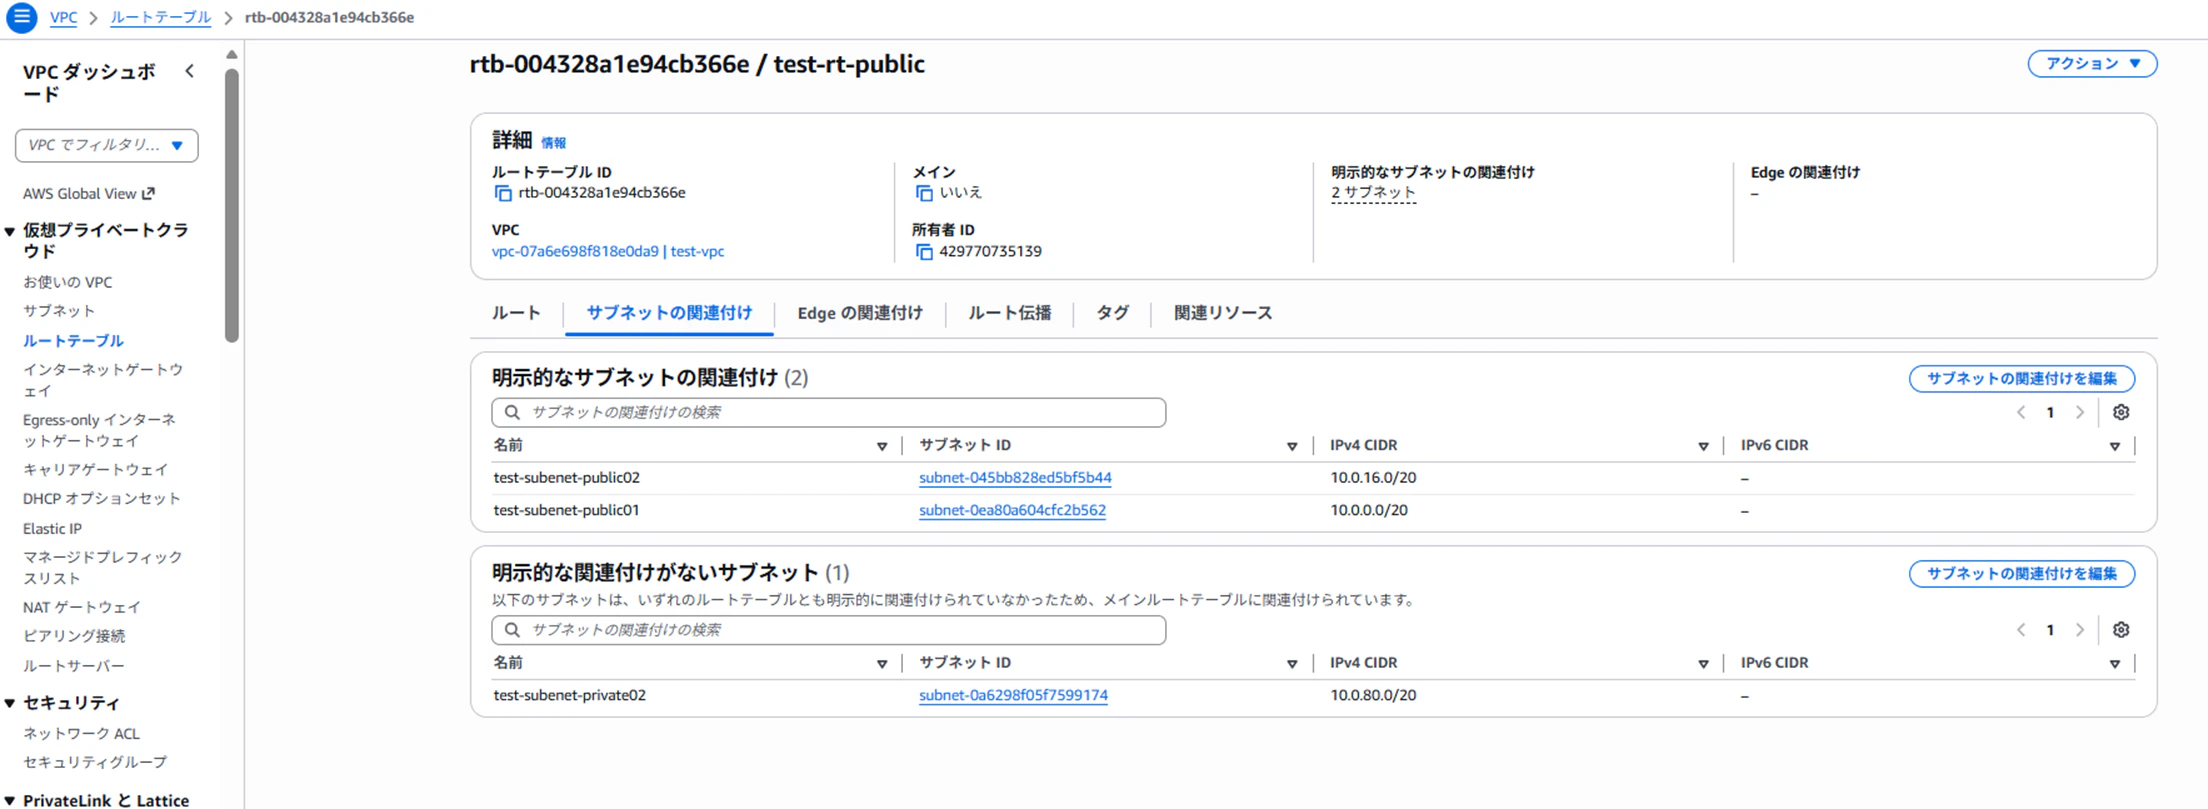Image resolution: width=2208 pixels, height=809 pixels.
Task: Go to ルートテーブル breadcrumb link
Action: point(160,17)
